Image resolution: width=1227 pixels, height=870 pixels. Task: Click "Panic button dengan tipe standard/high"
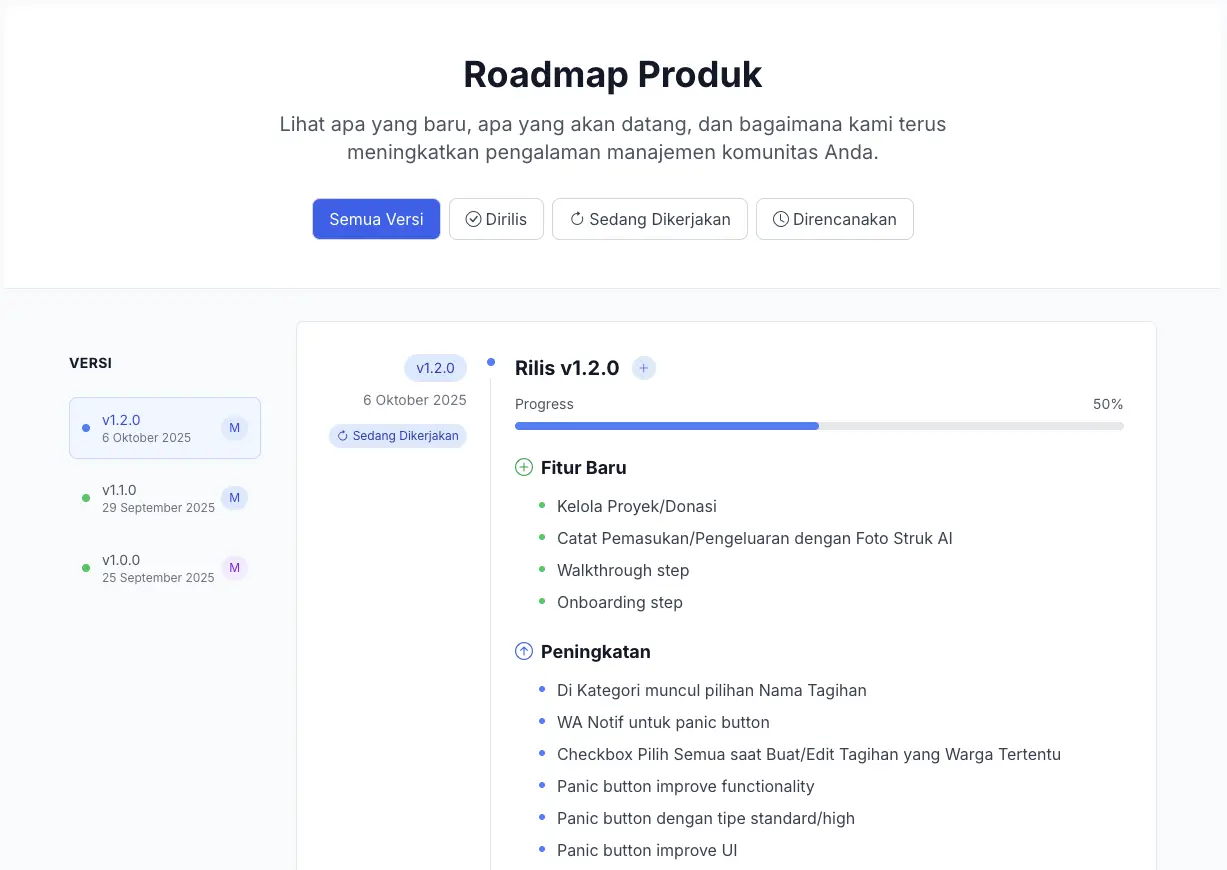[x=706, y=818]
